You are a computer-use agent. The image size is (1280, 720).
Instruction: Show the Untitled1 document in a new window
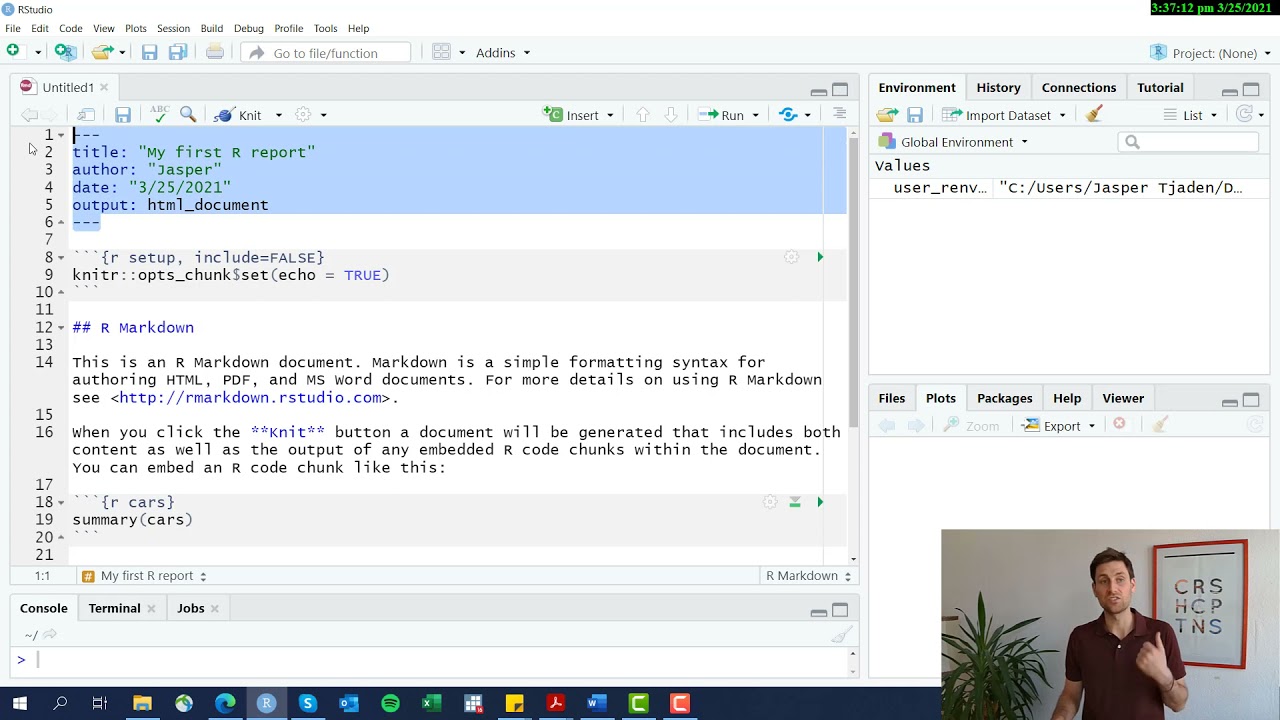click(87, 115)
